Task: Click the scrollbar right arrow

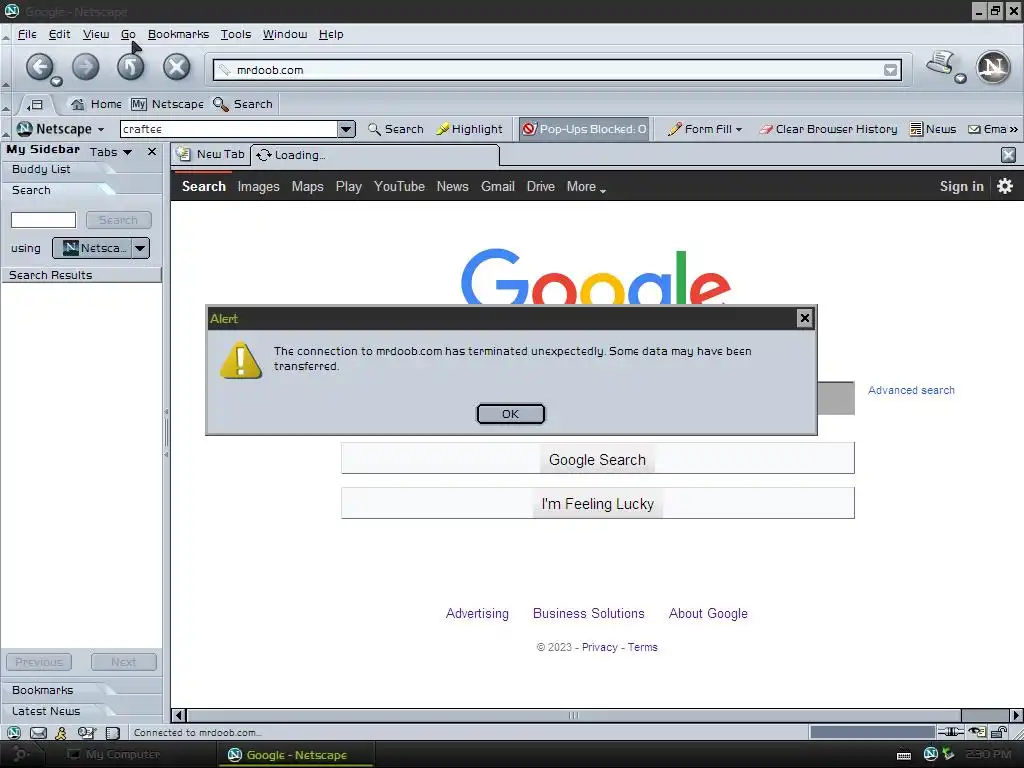Action: click(1016, 715)
